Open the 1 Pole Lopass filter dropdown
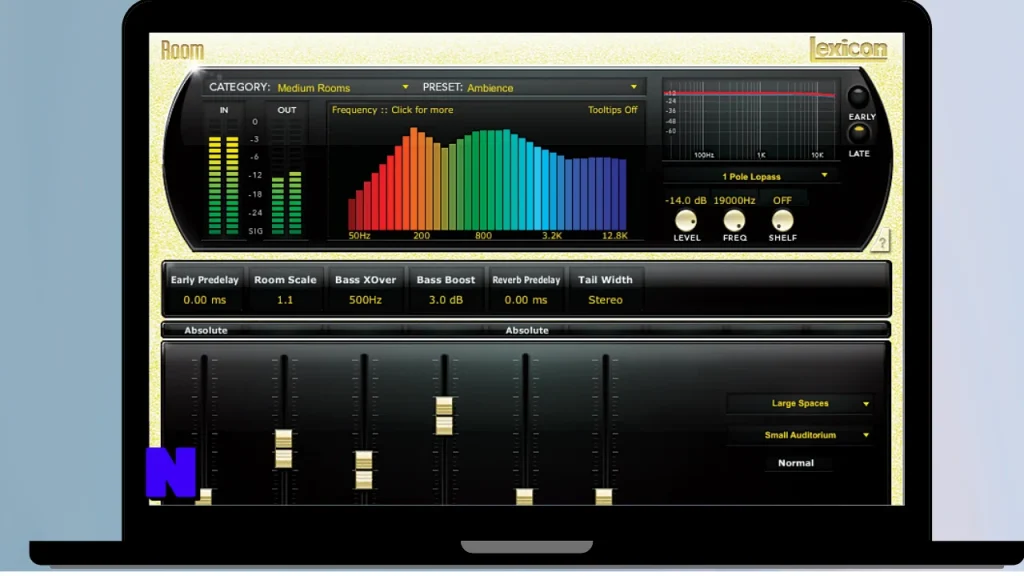This screenshot has width=1024, height=576. click(x=751, y=176)
